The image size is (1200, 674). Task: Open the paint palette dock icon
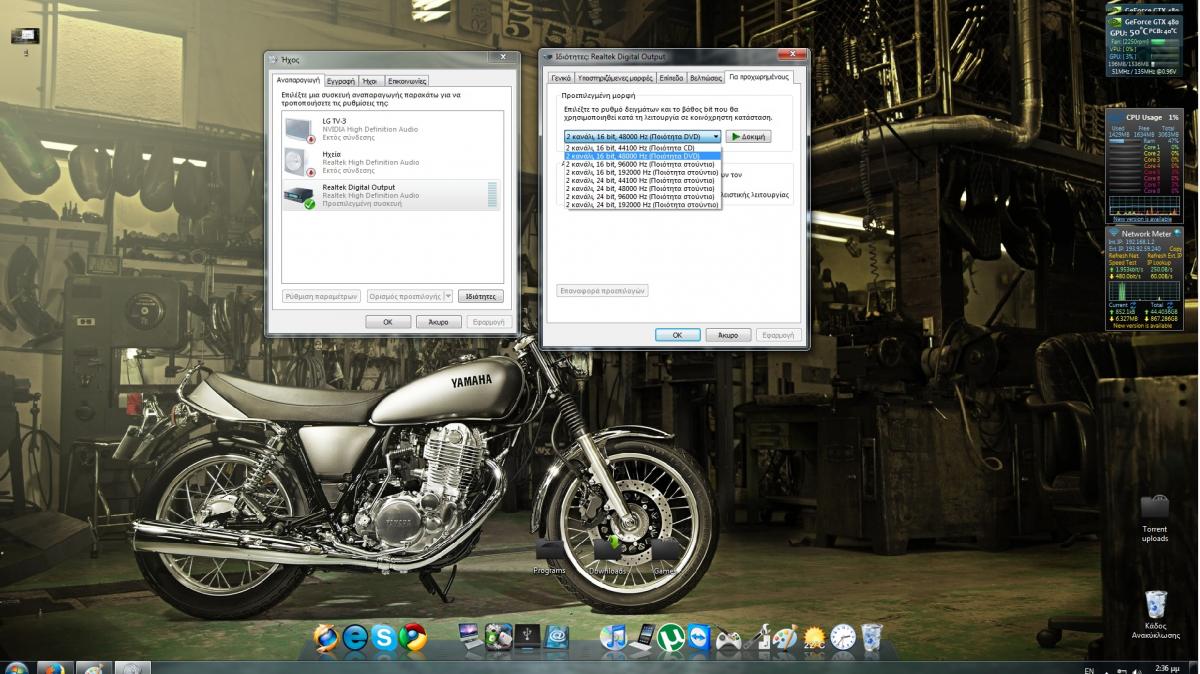(x=785, y=637)
